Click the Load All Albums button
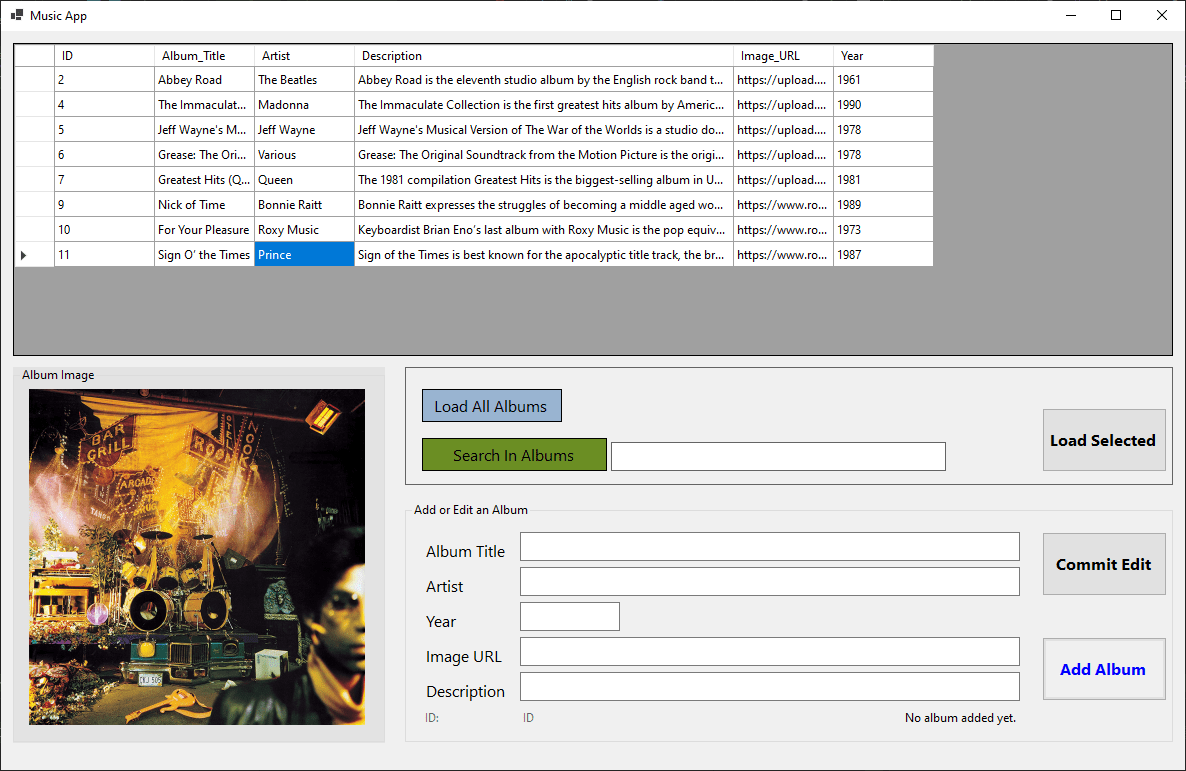1186x771 pixels. [x=492, y=406]
